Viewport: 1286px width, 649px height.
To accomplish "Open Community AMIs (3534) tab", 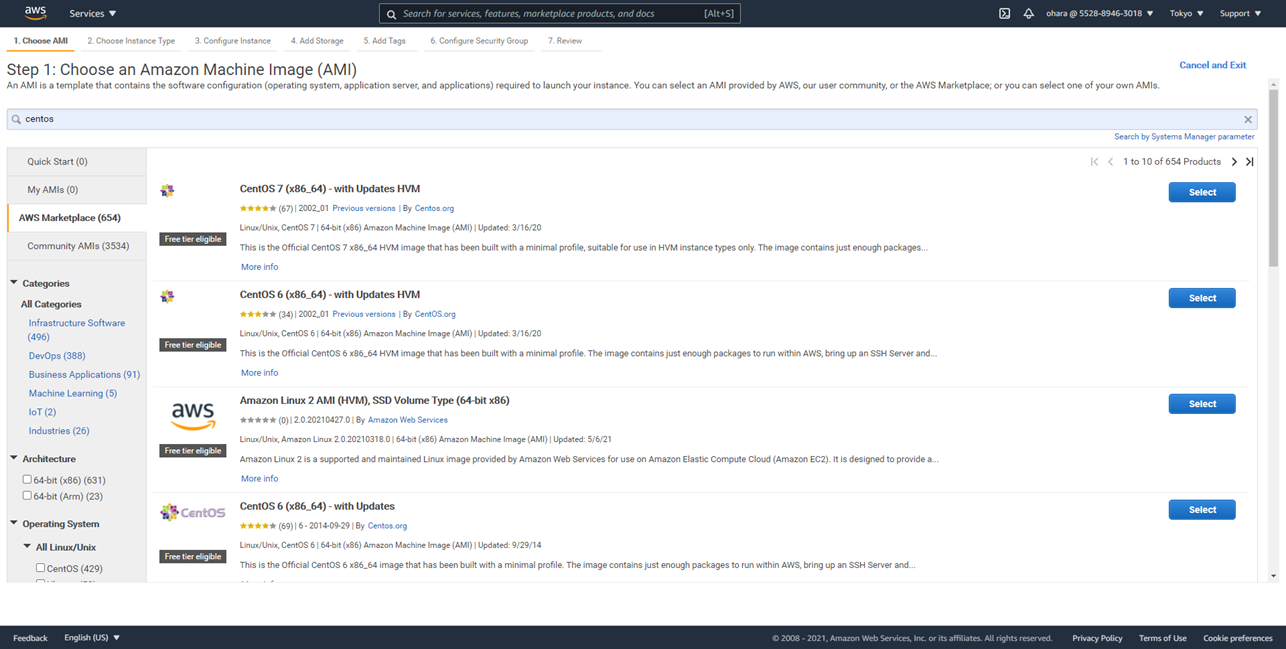I will click(77, 245).
